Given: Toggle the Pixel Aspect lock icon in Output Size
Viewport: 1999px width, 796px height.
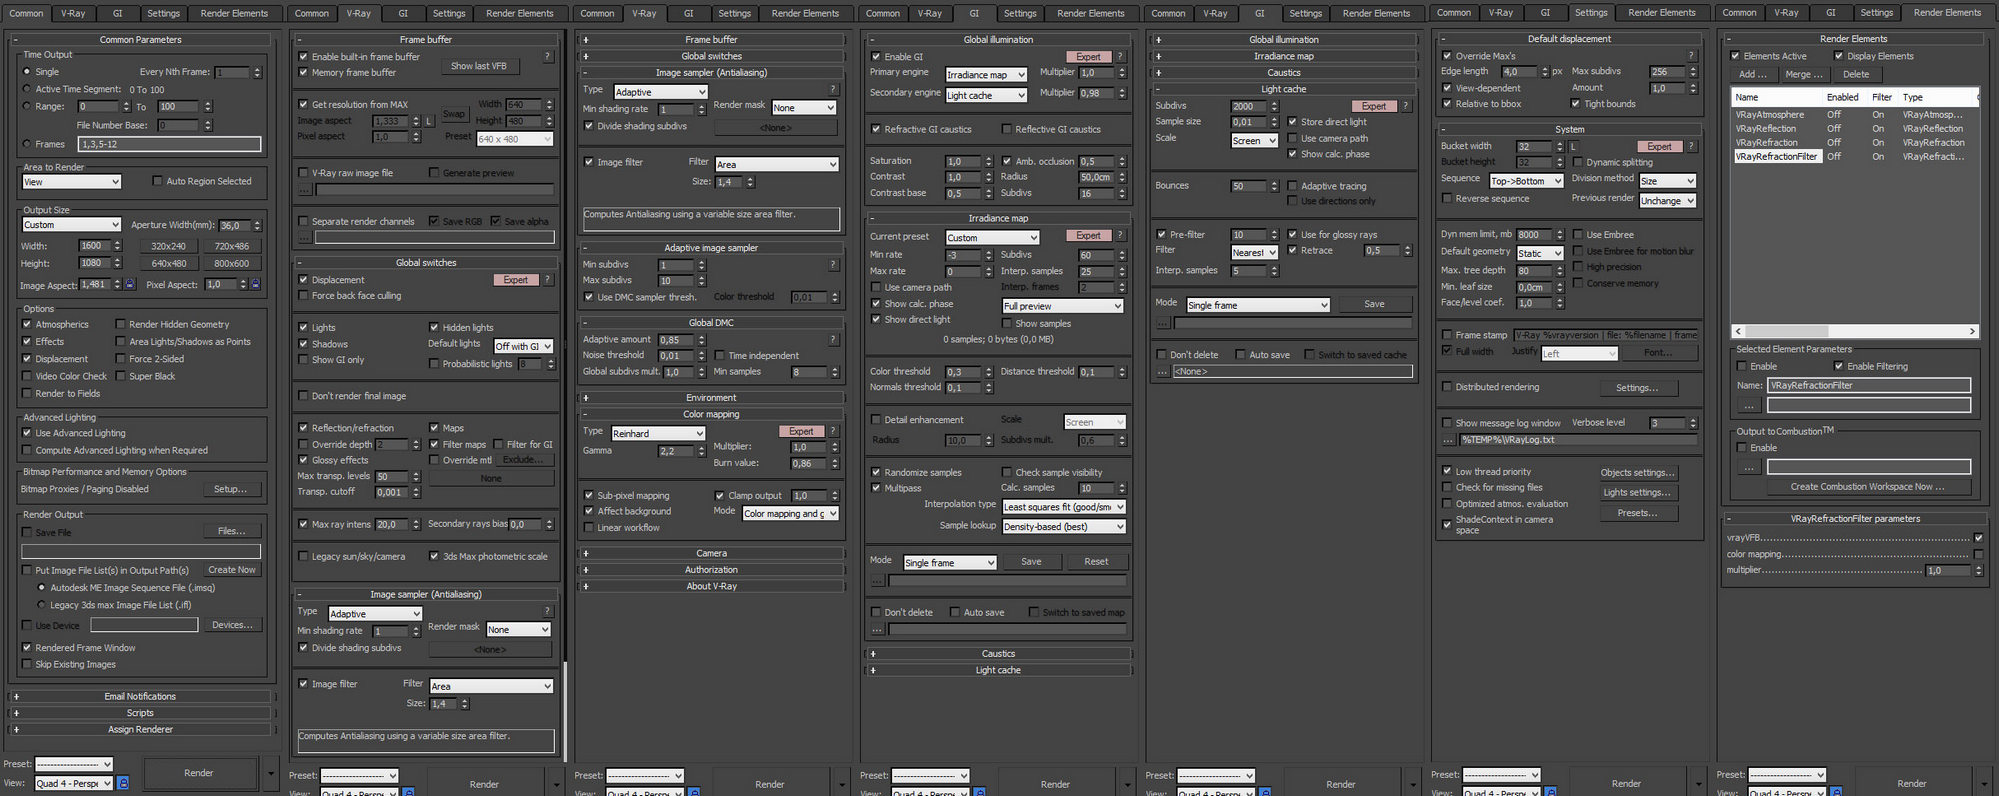Looking at the screenshot, I should point(255,285).
